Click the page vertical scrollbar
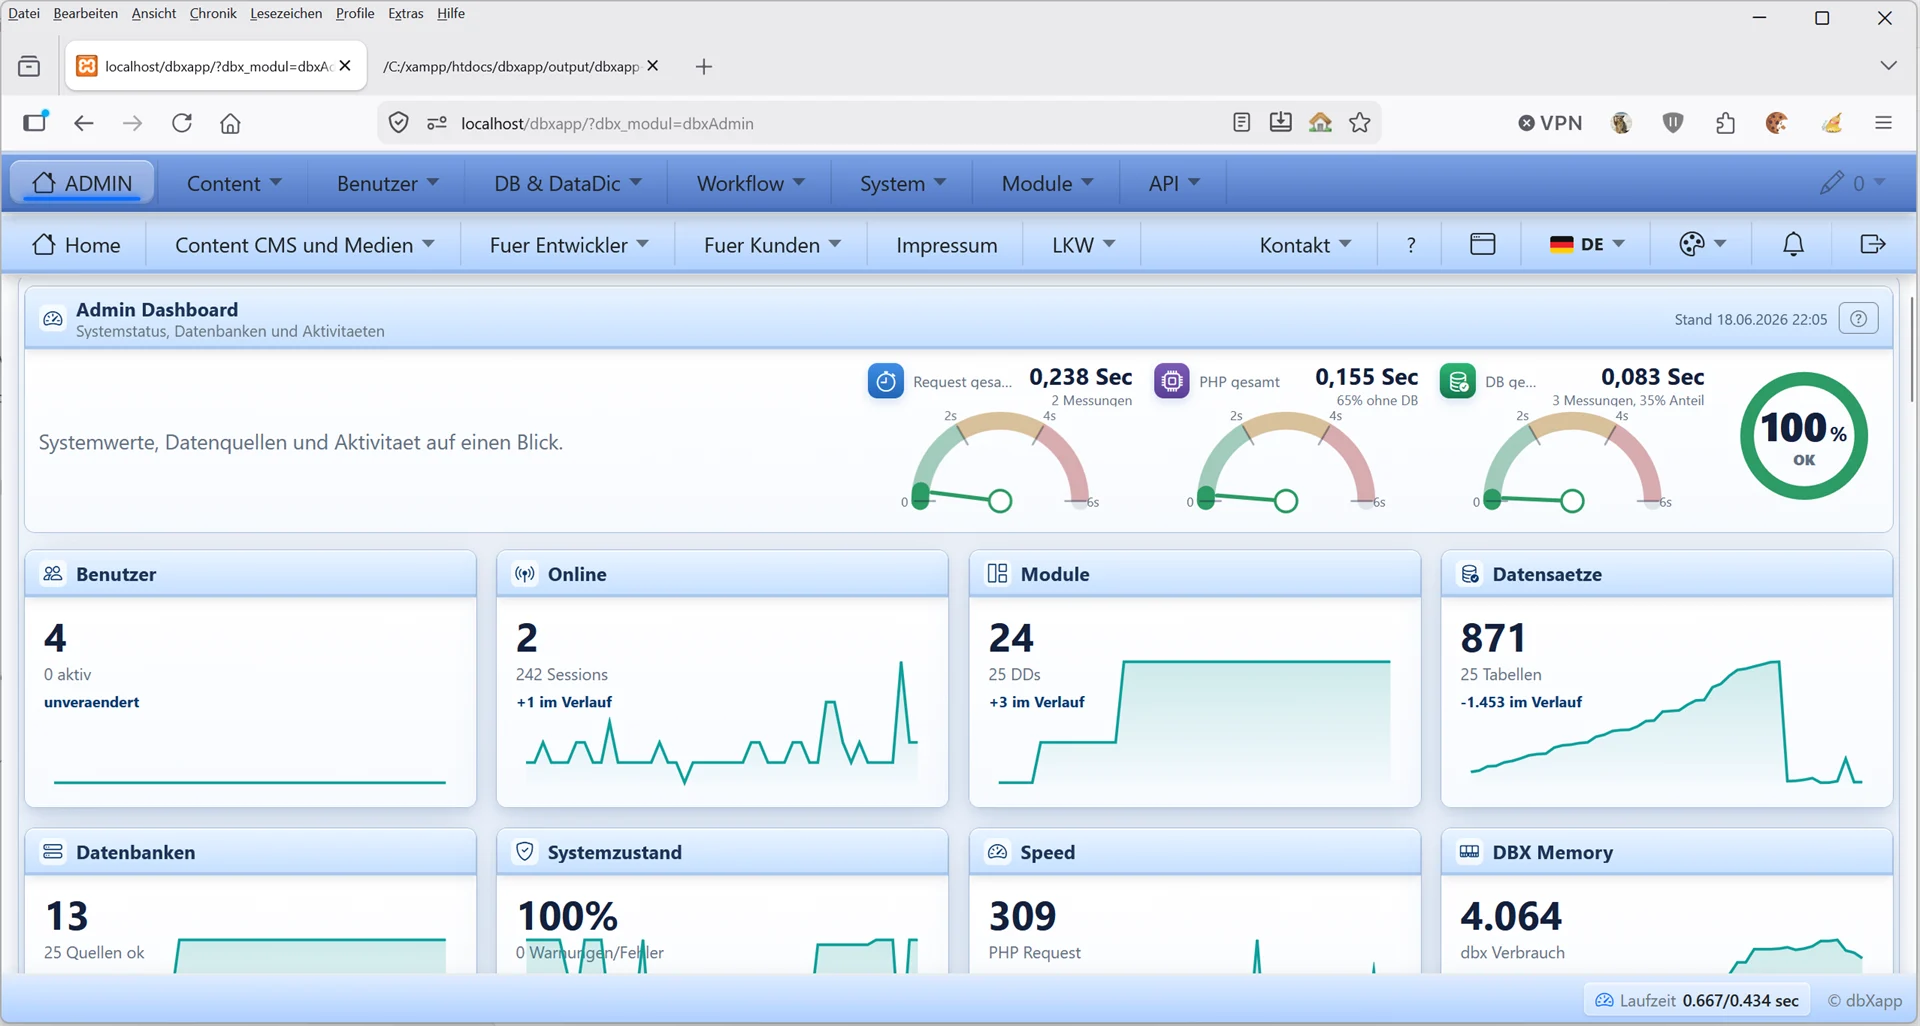1920x1026 pixels. coord(1912,350)
